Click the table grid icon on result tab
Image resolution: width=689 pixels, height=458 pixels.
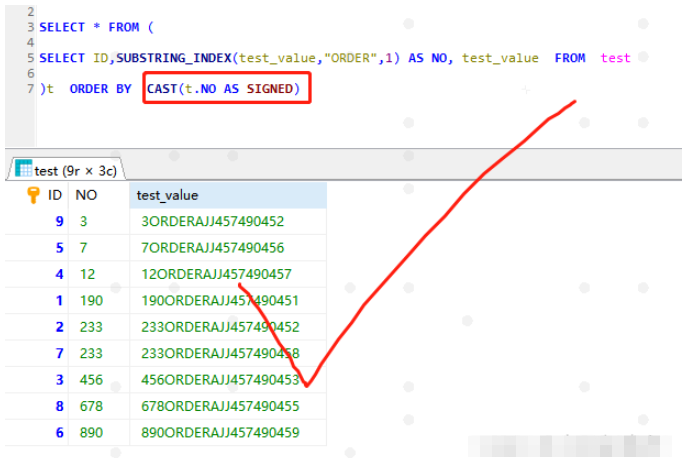coord(23,168)
